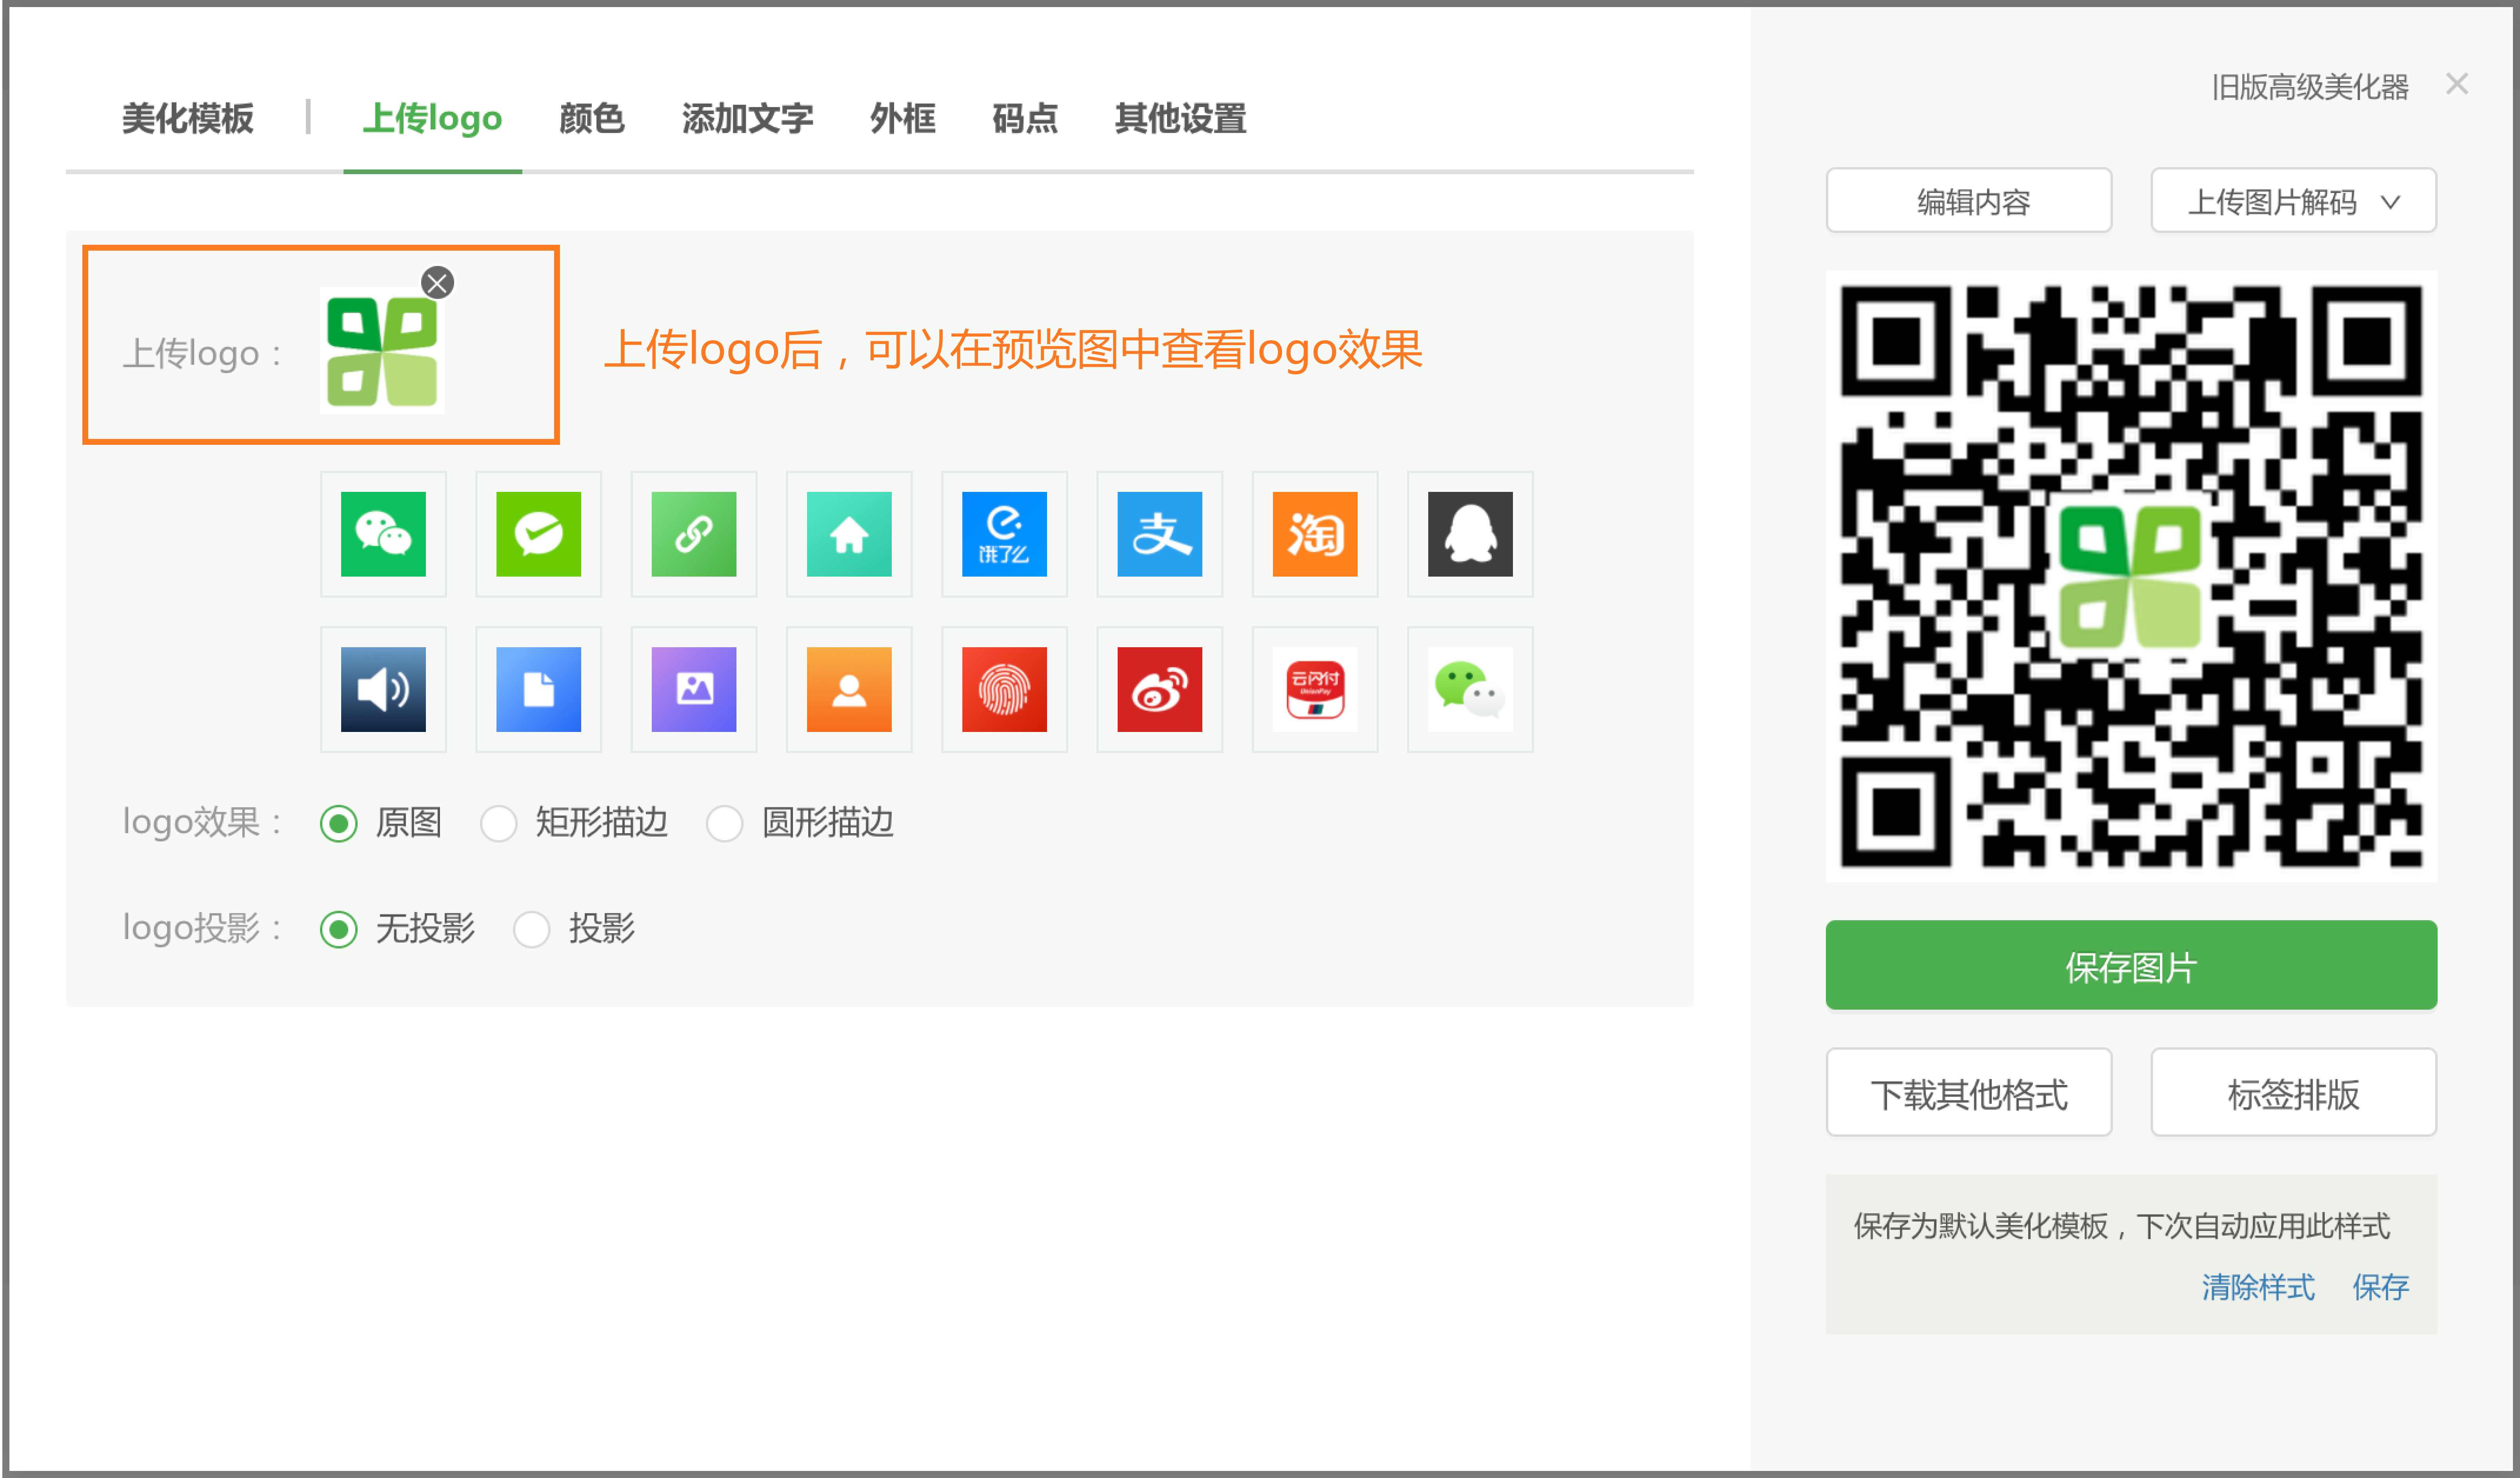Open the 添加文字 tab
Viewport: 2520px width, 1478px height.
(x=748, y=119)
